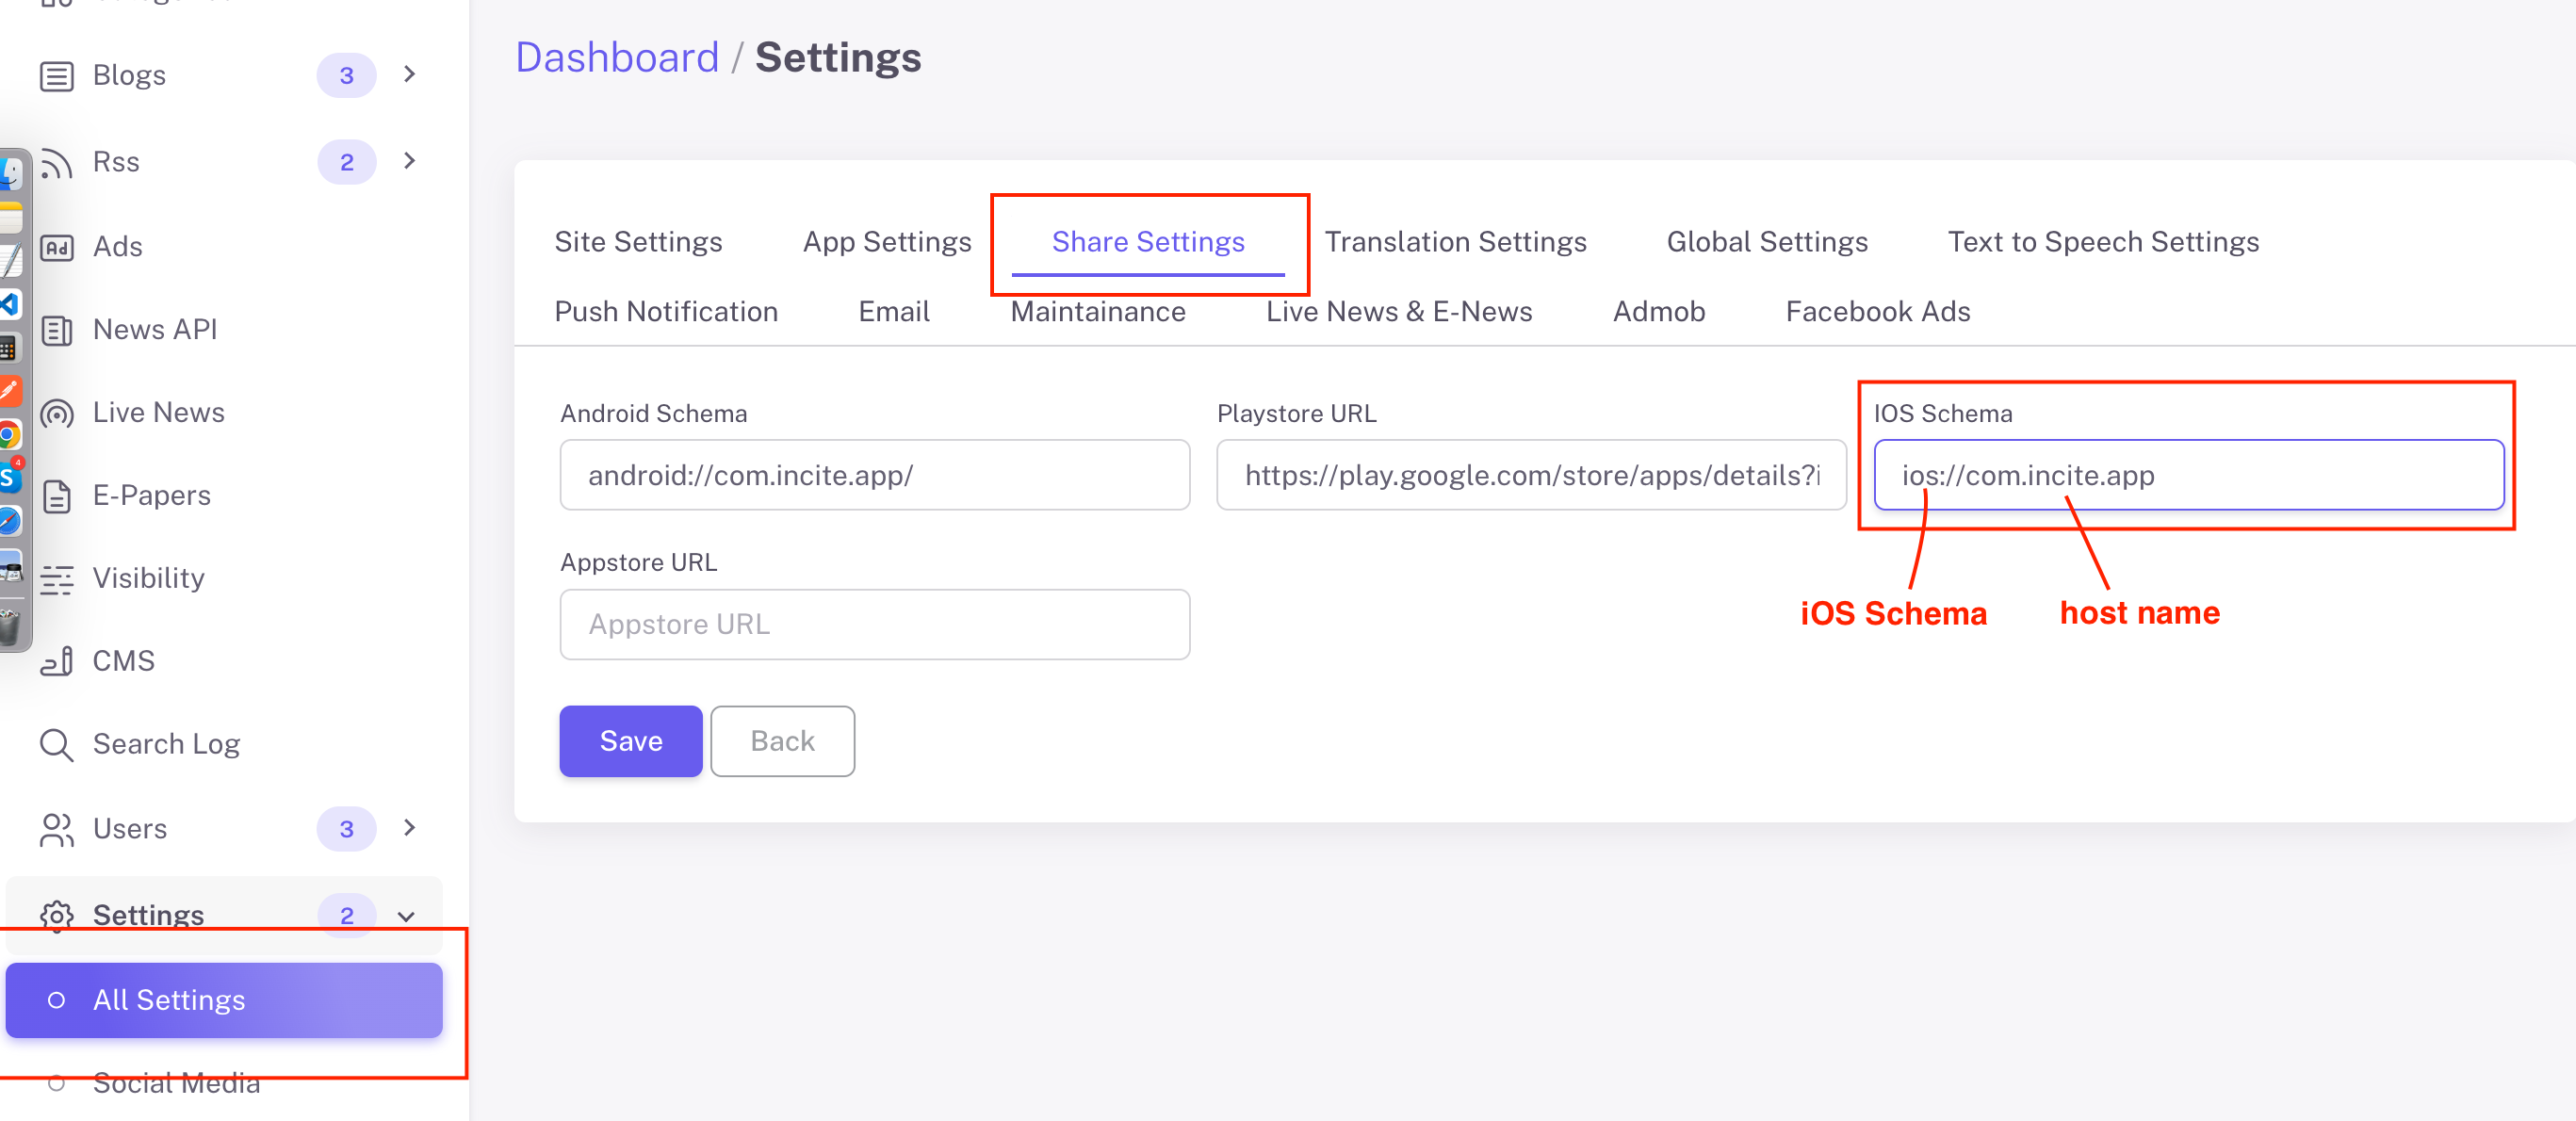Click the Blogs sidebar icon

point(57,76)
